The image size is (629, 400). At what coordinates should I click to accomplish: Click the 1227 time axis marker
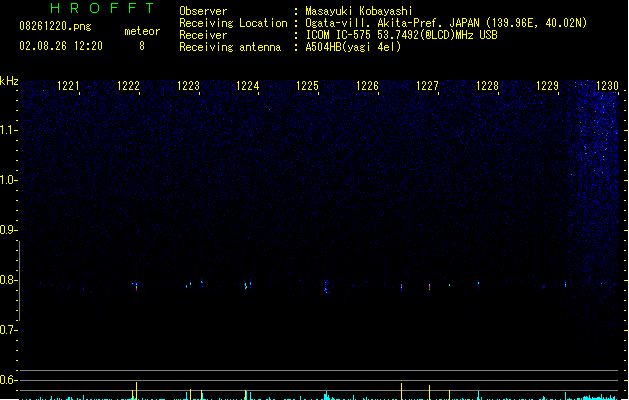click(427, 86)
